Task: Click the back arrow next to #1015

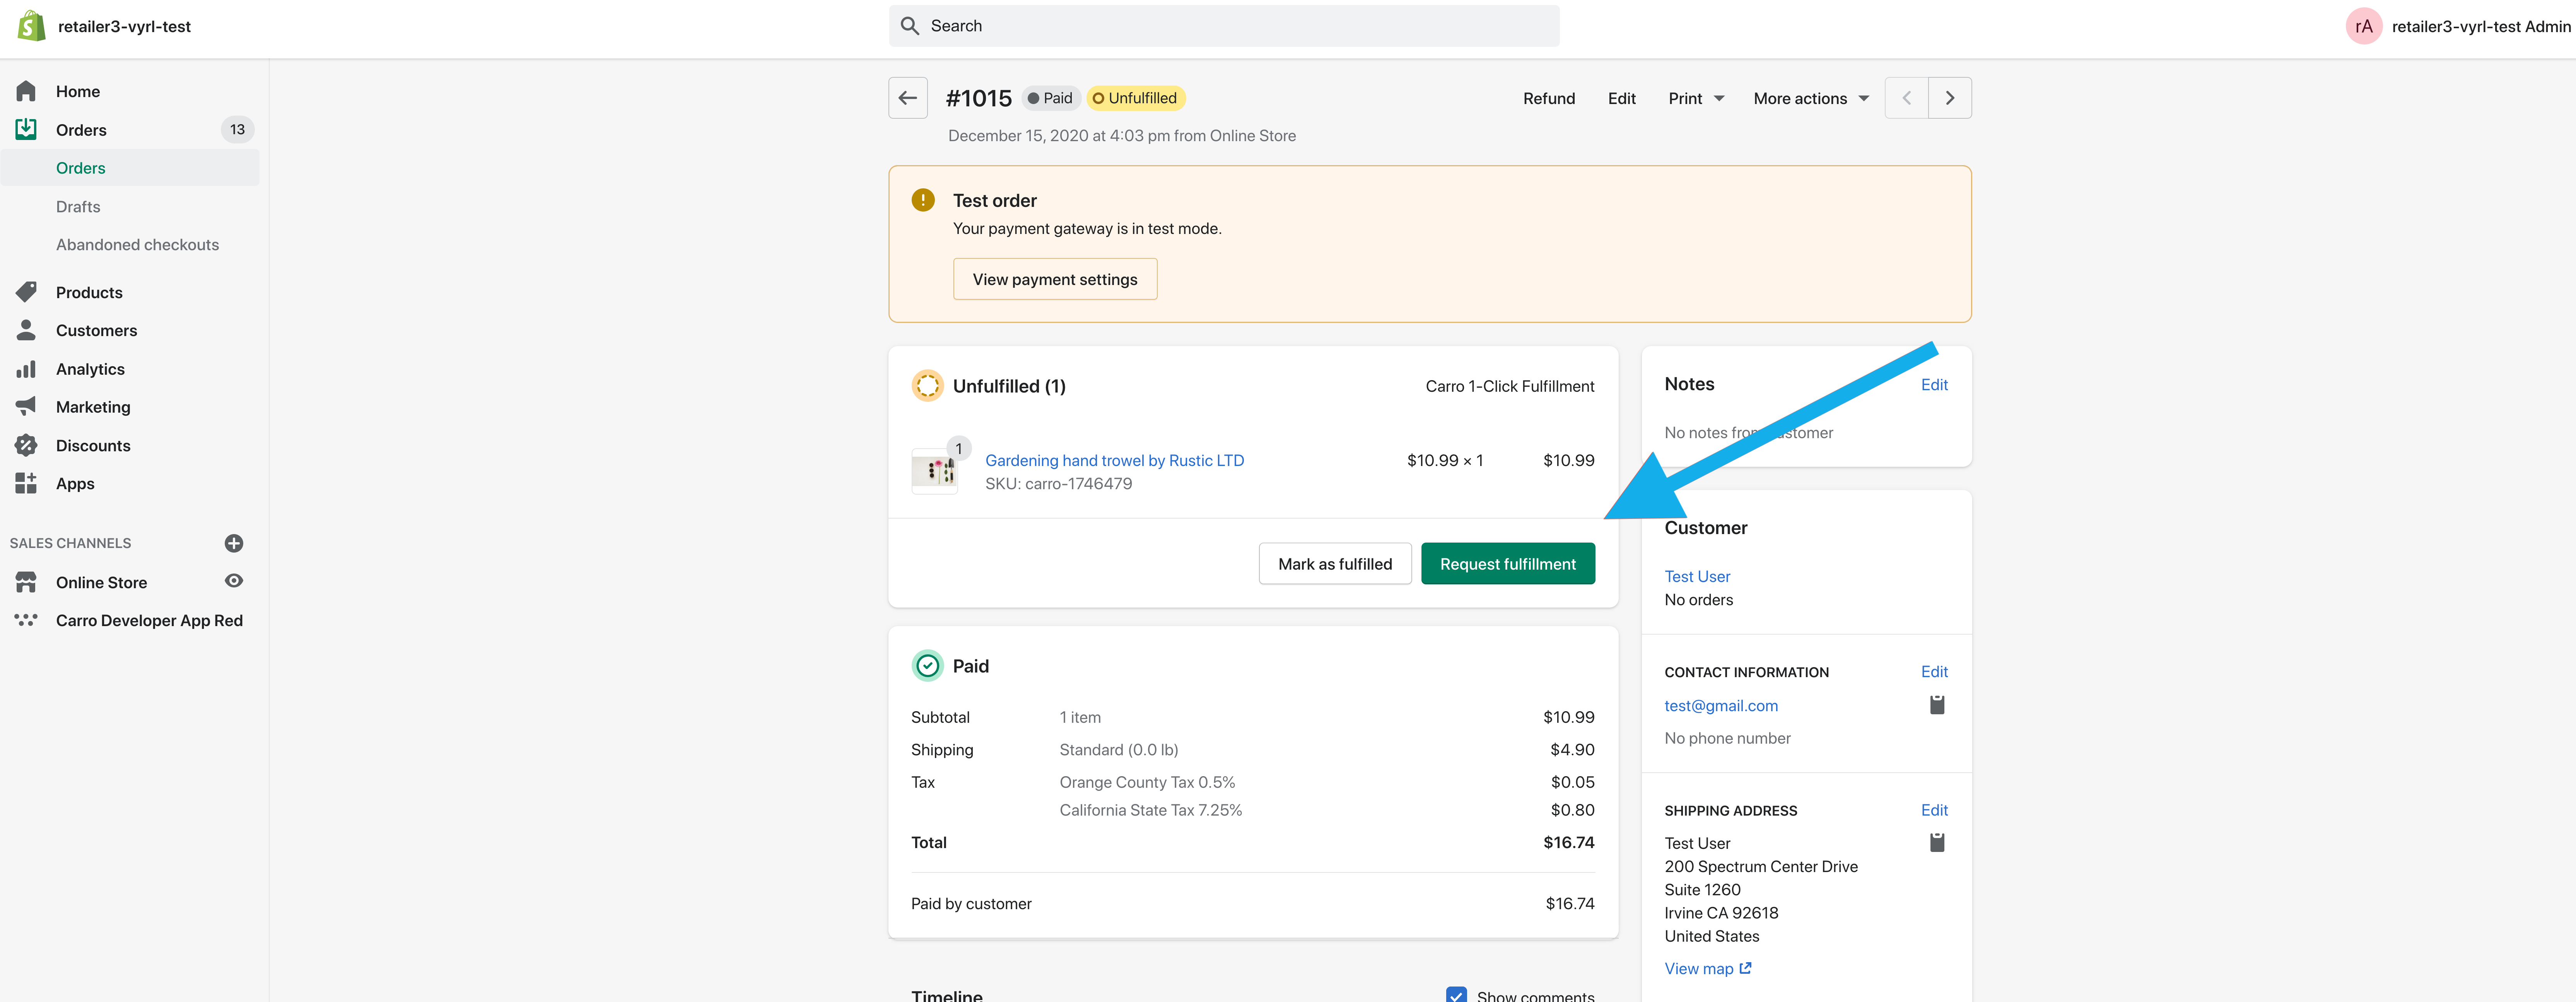Action: tap(907, 98)
